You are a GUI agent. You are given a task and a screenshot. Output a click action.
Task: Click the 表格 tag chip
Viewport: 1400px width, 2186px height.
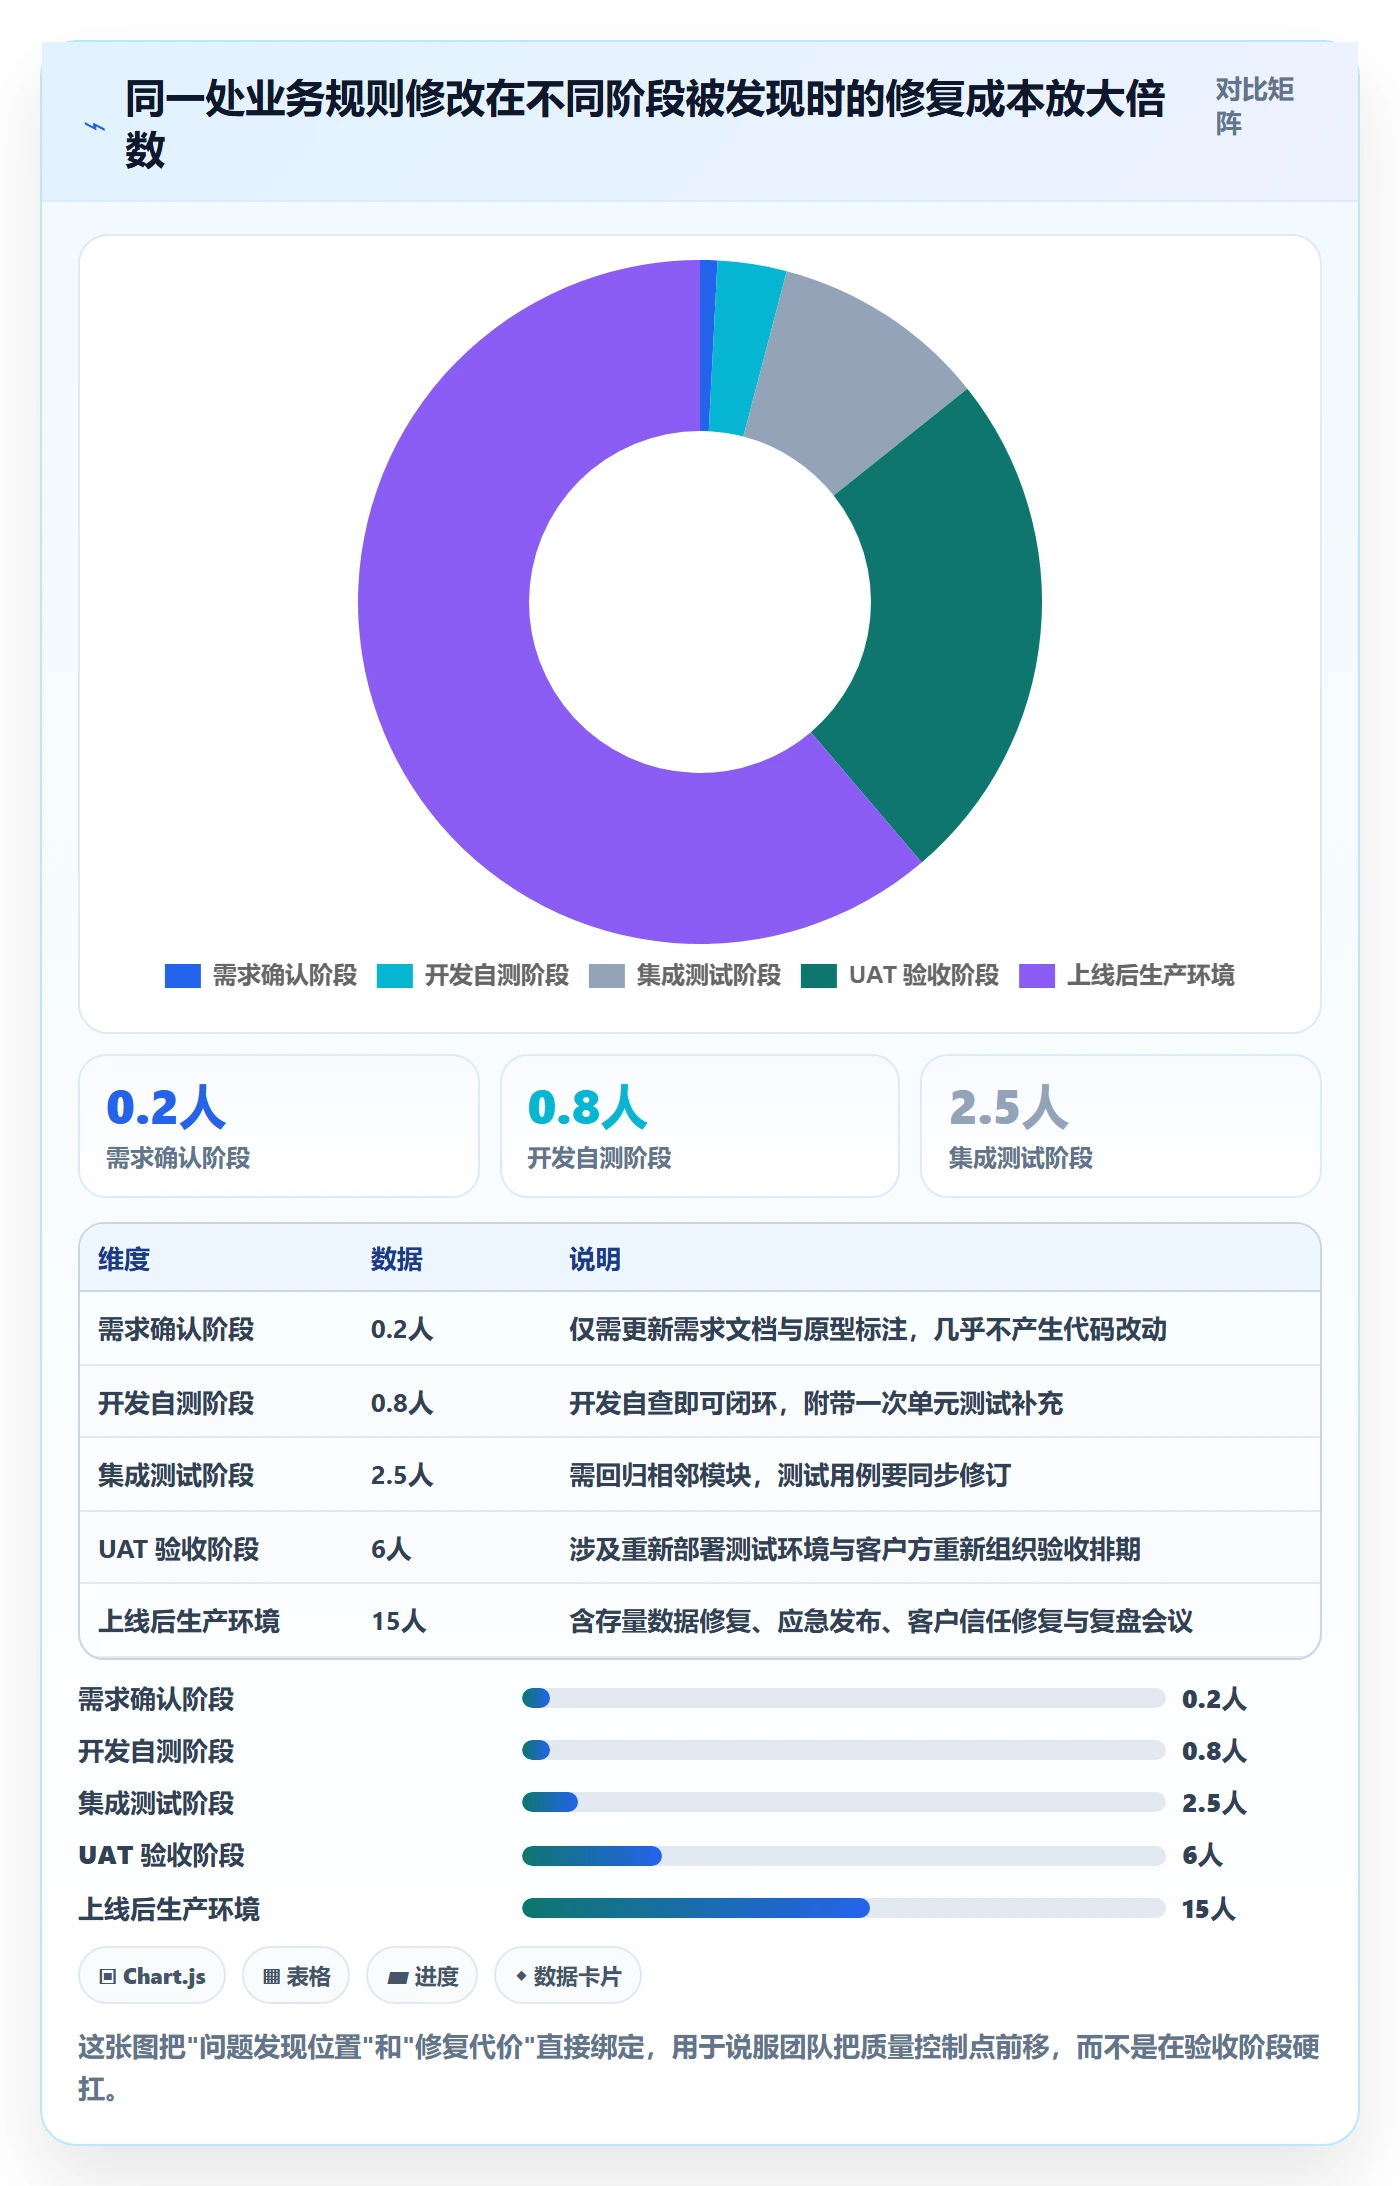296,1976
